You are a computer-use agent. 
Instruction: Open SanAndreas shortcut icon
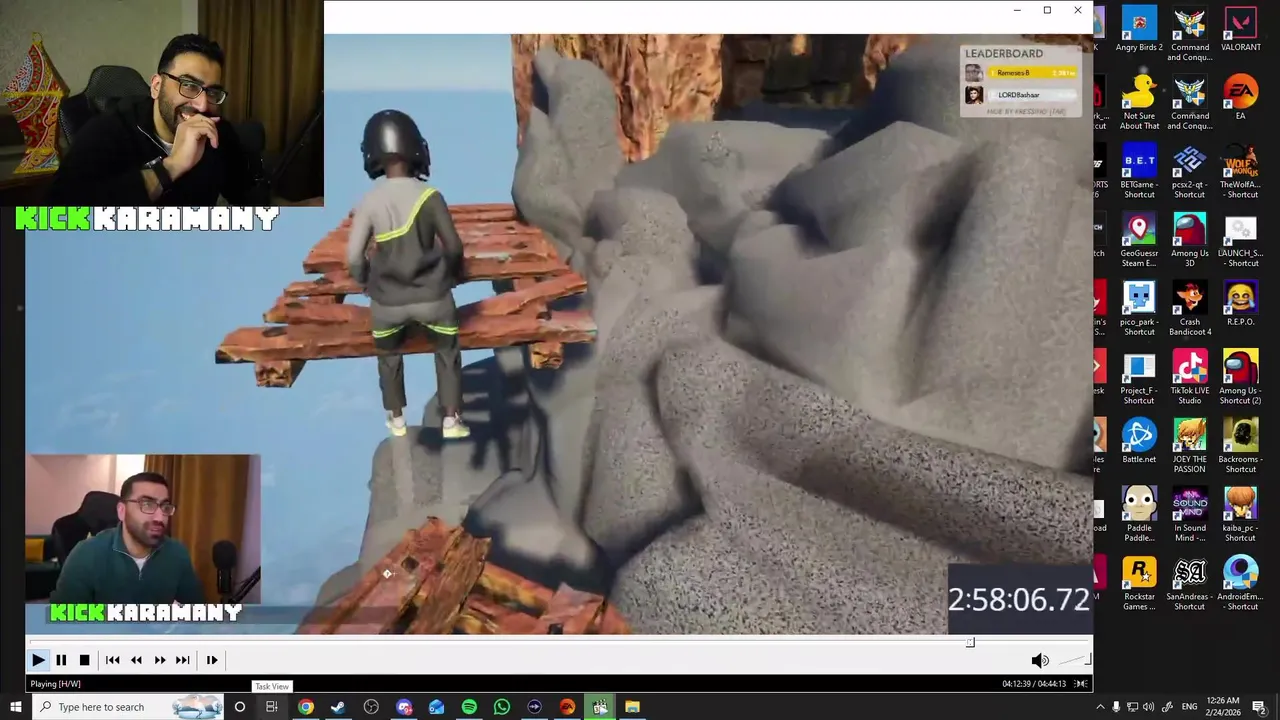[1190, 582]
